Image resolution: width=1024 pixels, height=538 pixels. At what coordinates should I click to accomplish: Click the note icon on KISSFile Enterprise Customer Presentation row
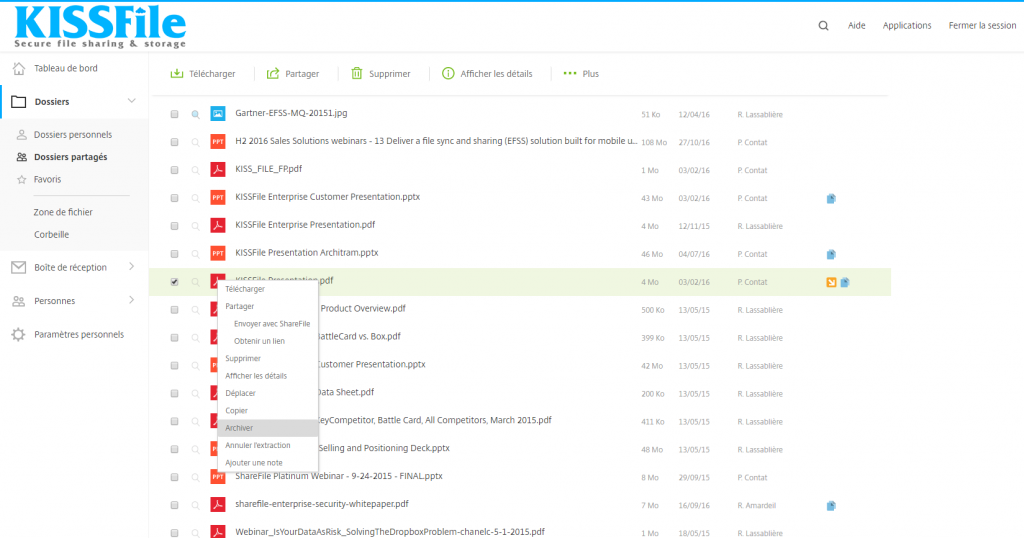(x=831, y=198)
